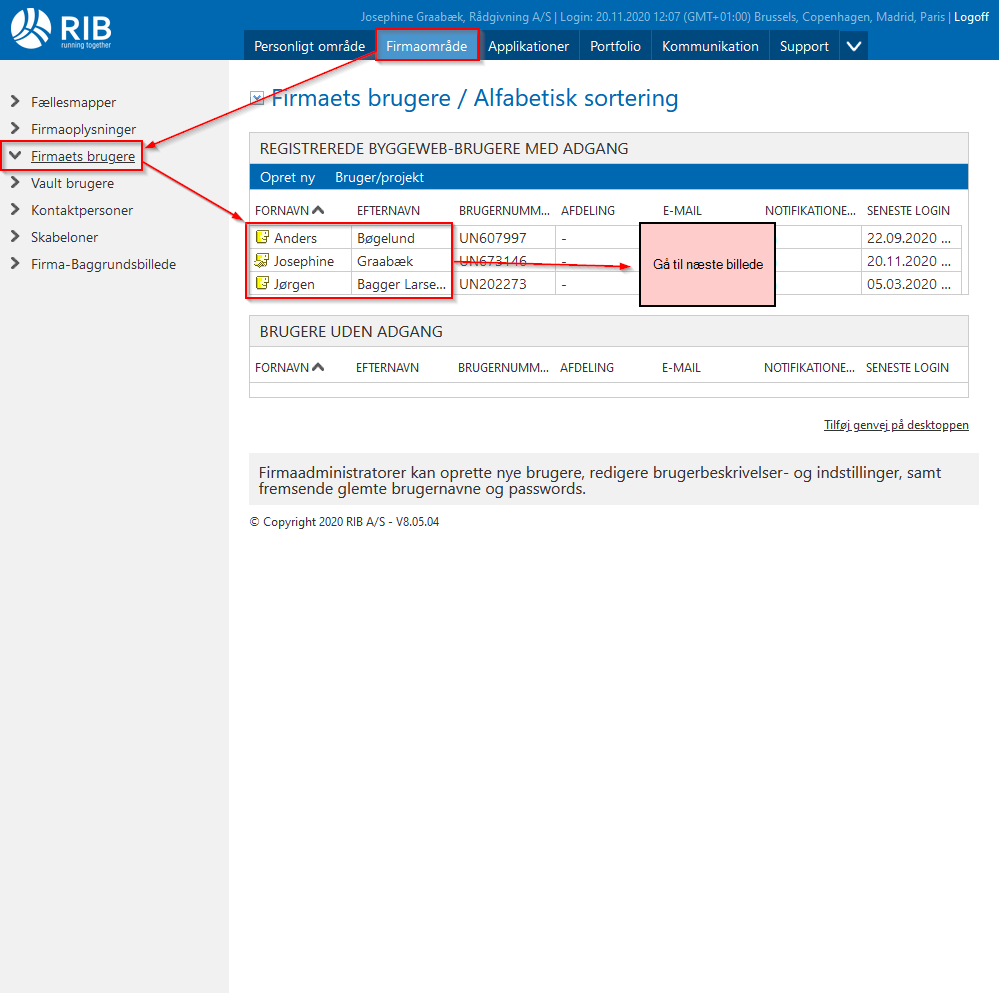Screen dimensions: 1000x993
Task: Click the user icon beside Jørgen
Action: (x=262, y=284)
